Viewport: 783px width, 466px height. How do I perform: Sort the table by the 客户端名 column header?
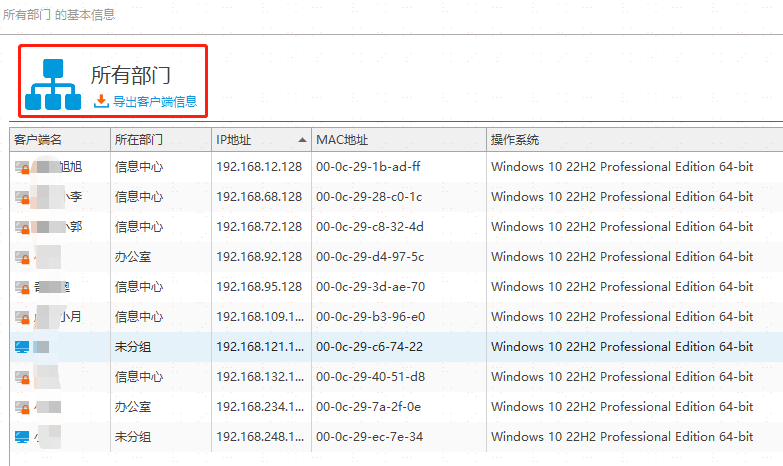pyautogui.click(x=38, y=139)
